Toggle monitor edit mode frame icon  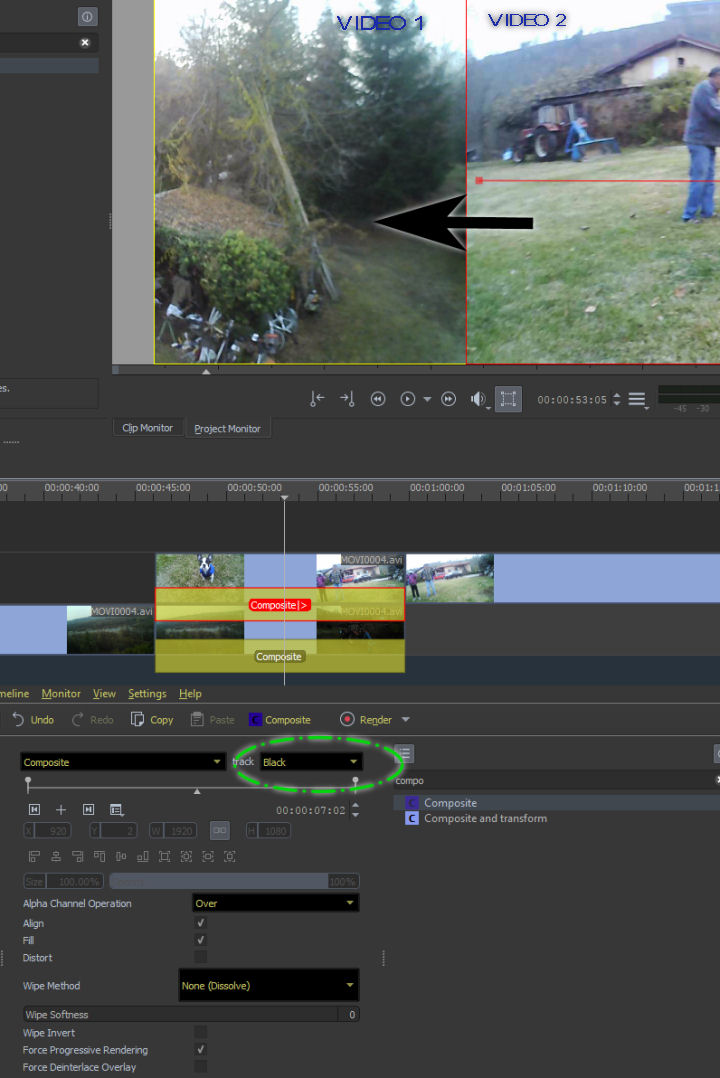tap(508, 399)
